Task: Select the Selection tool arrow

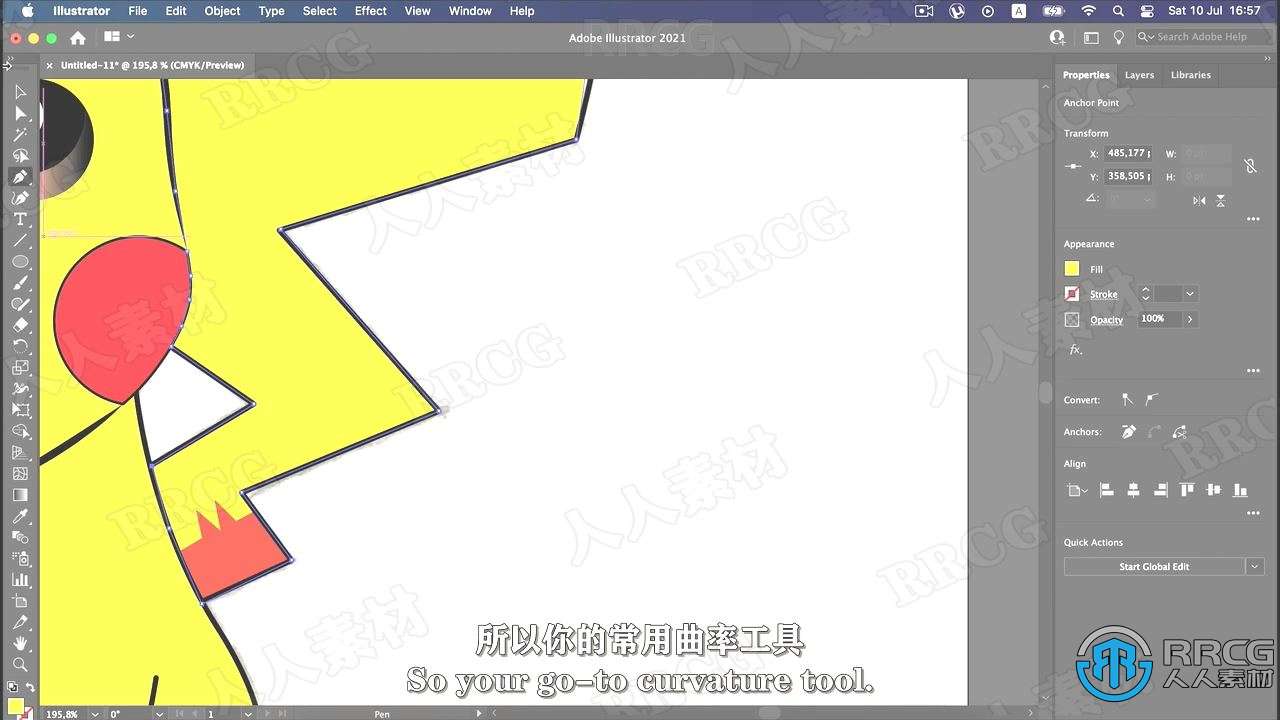Action: (20, 92)
